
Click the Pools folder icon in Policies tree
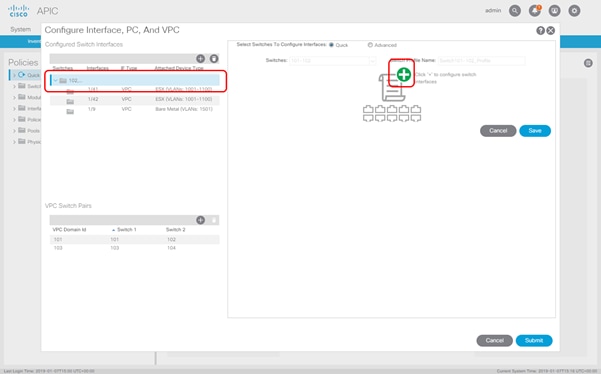click(x=22, y=130)
